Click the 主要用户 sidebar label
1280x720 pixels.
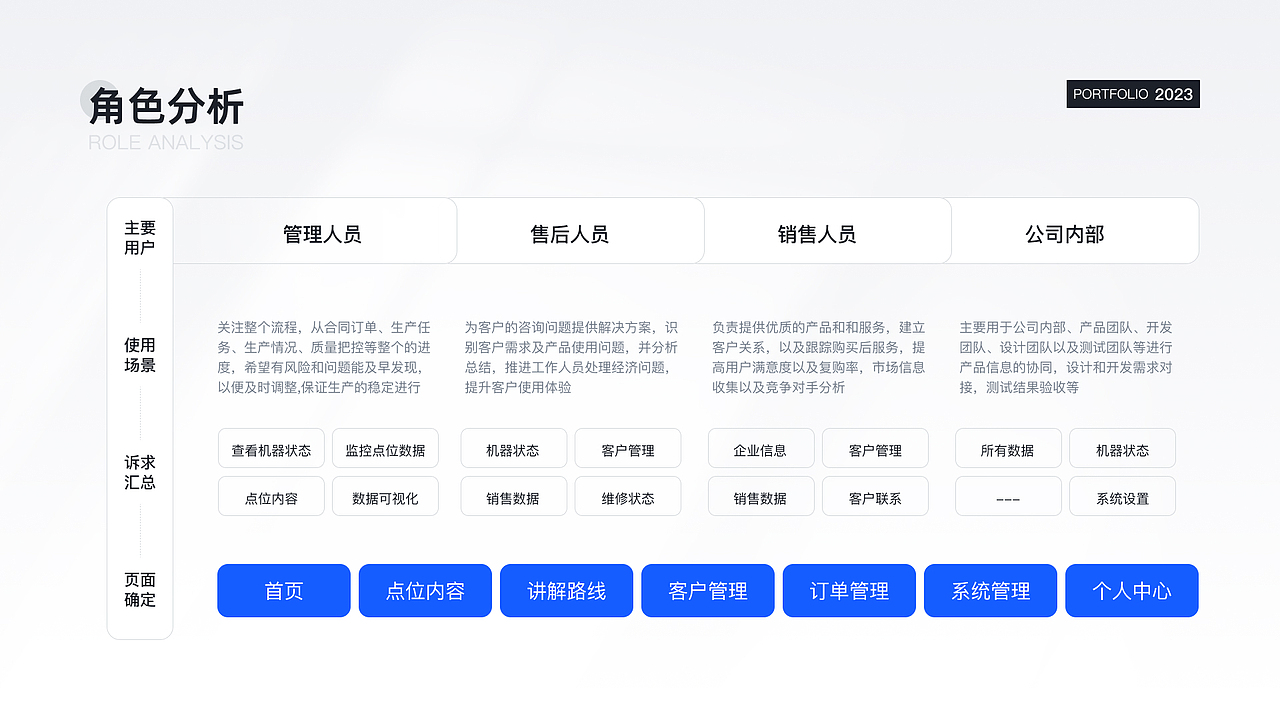tap(140, 238)
